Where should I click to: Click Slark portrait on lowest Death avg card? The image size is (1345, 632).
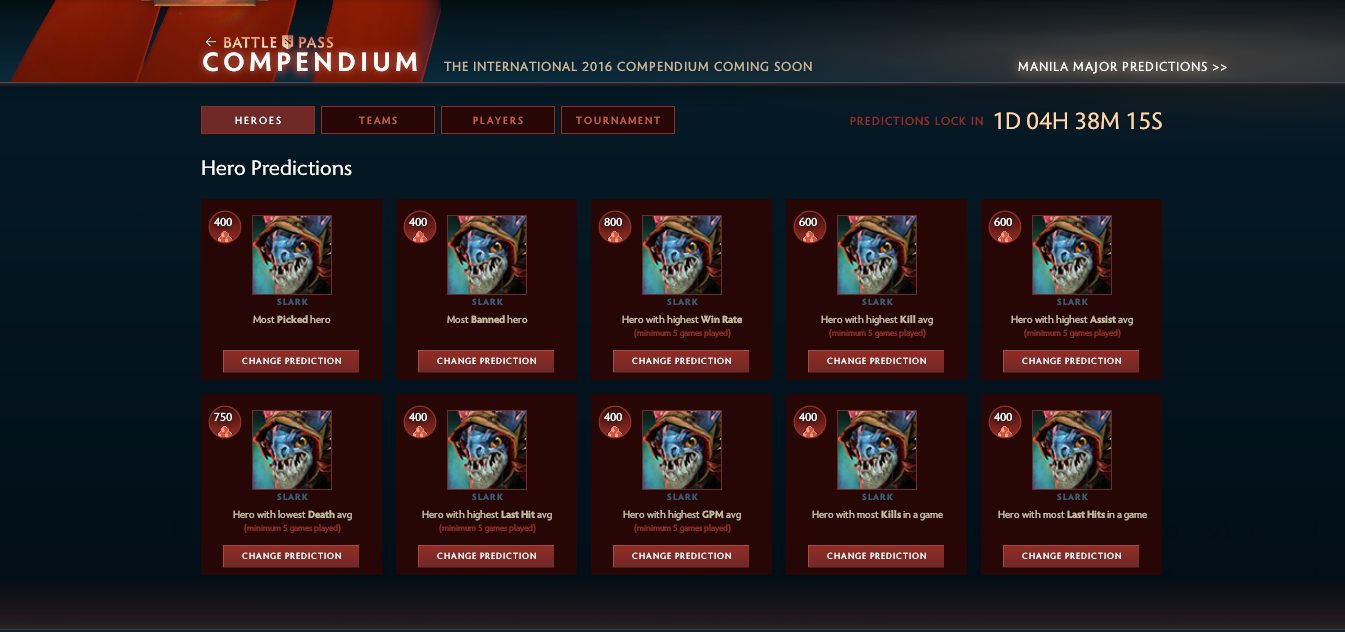tap(292, 450)
